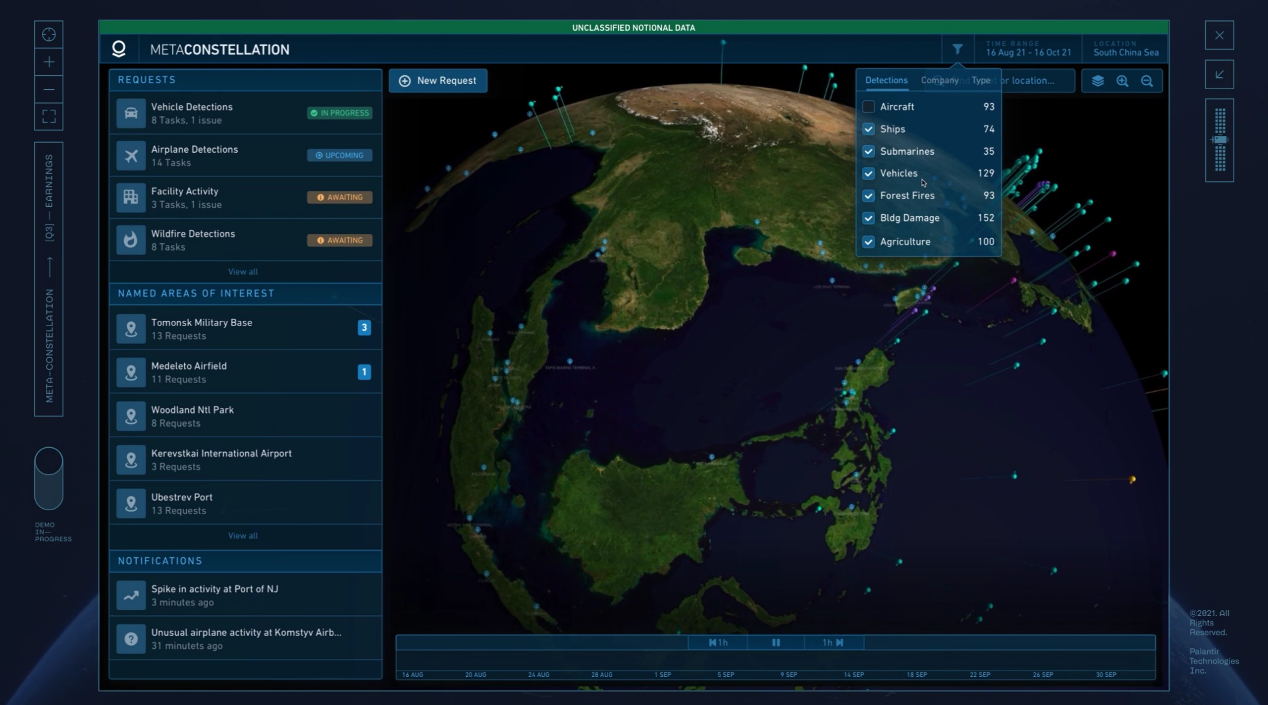
Task: Click the diagonal arrow collapse icon at right
Action: (x=1219, y=74)
